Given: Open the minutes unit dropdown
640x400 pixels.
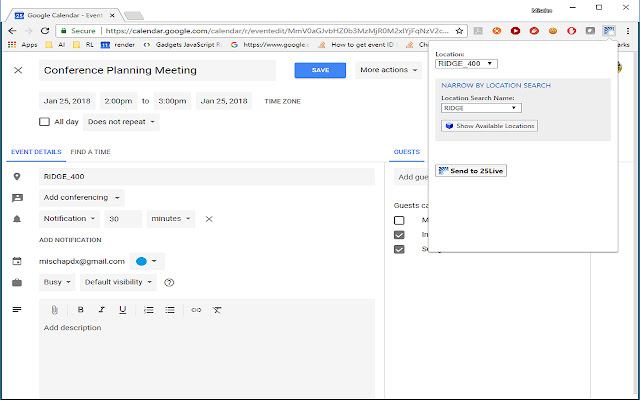Looking at the screenshot, I should coord(171,219).
